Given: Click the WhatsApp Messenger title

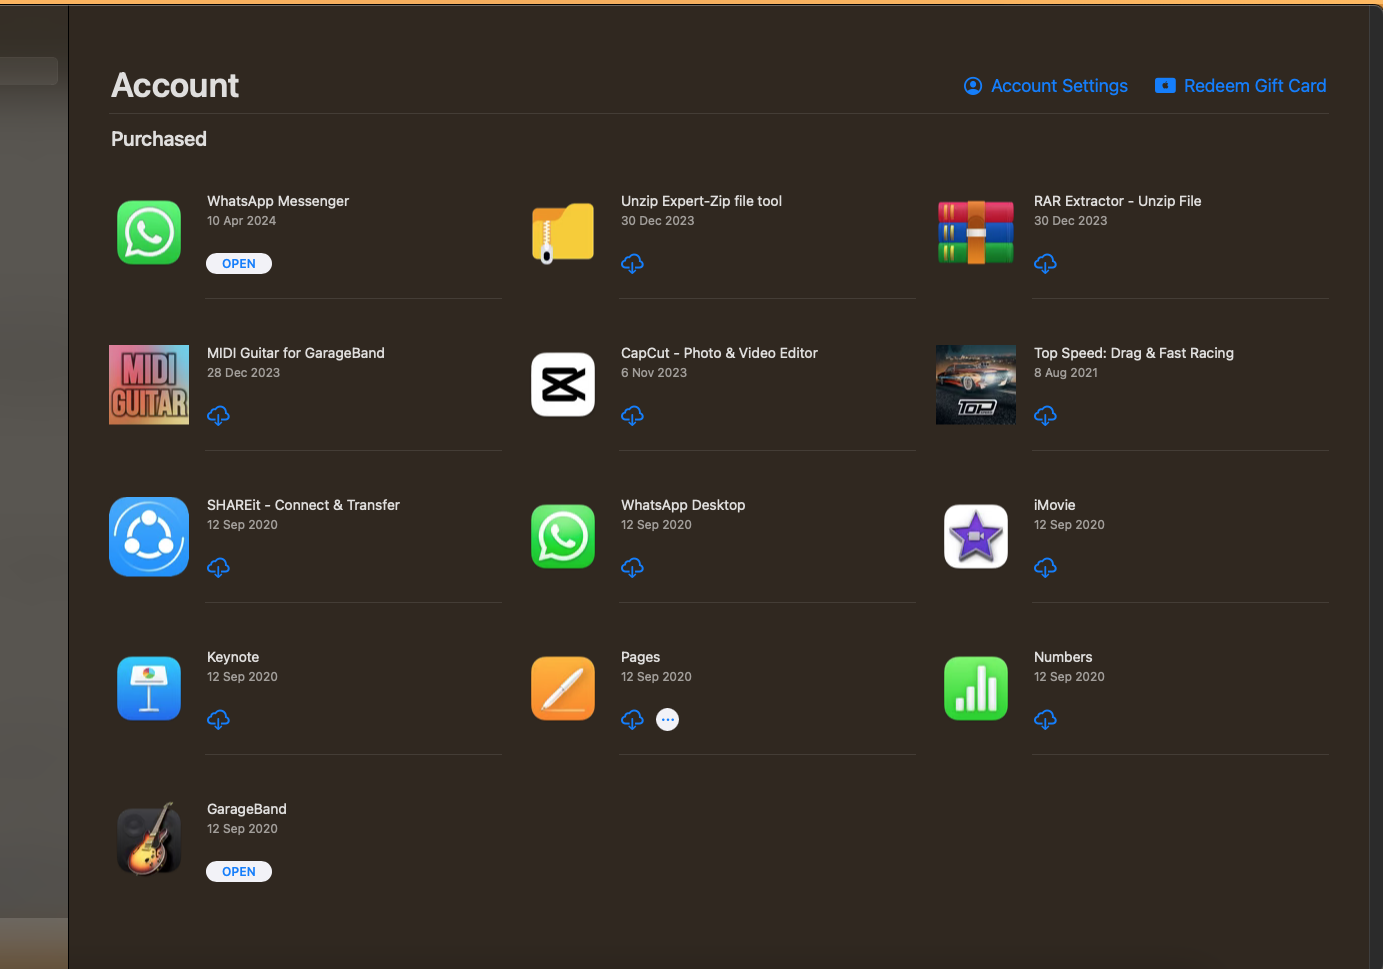Looking at the screenshot, I should [278, 201].
